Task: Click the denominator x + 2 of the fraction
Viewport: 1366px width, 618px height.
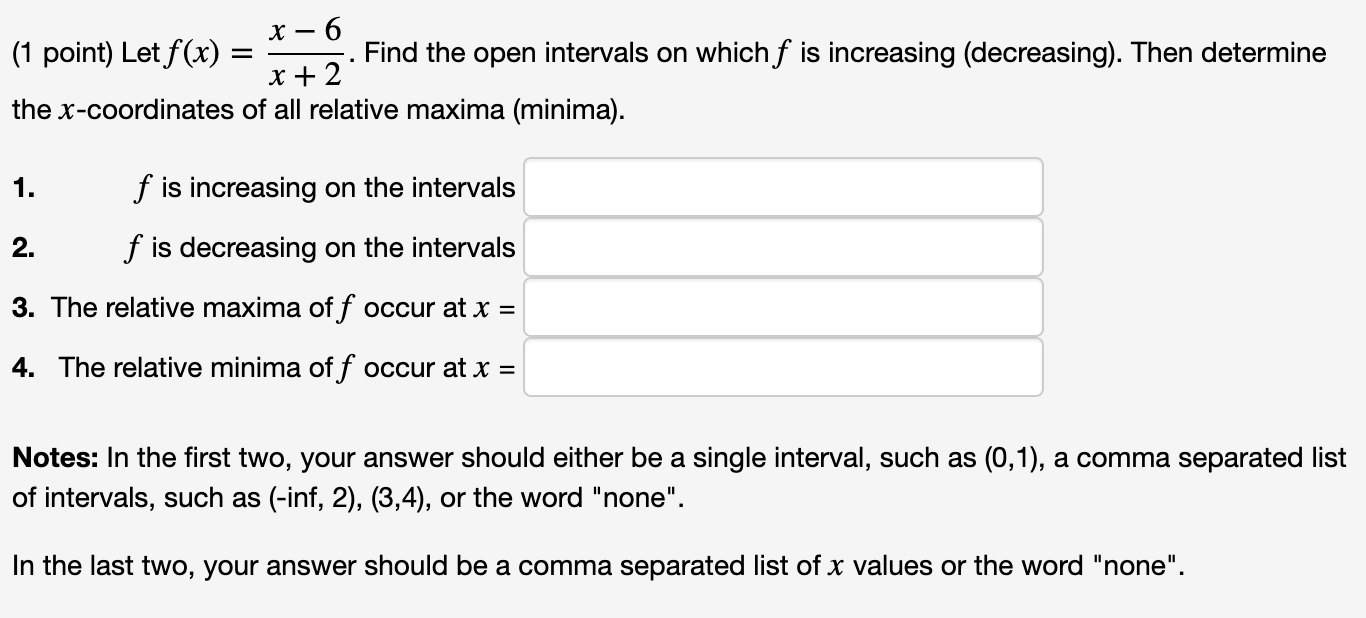Action: tap(307, 74)
